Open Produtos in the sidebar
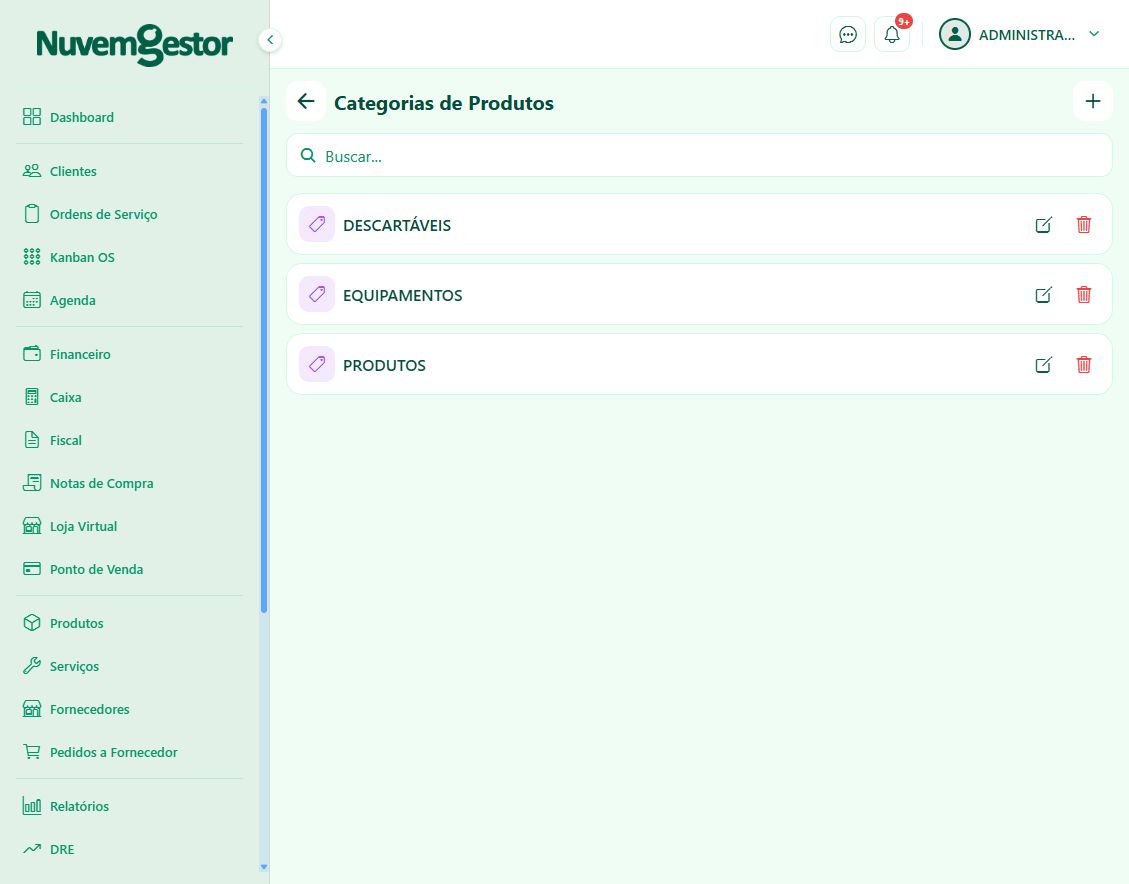This screenshot has width=1129, height=884. tap(130, 623)
